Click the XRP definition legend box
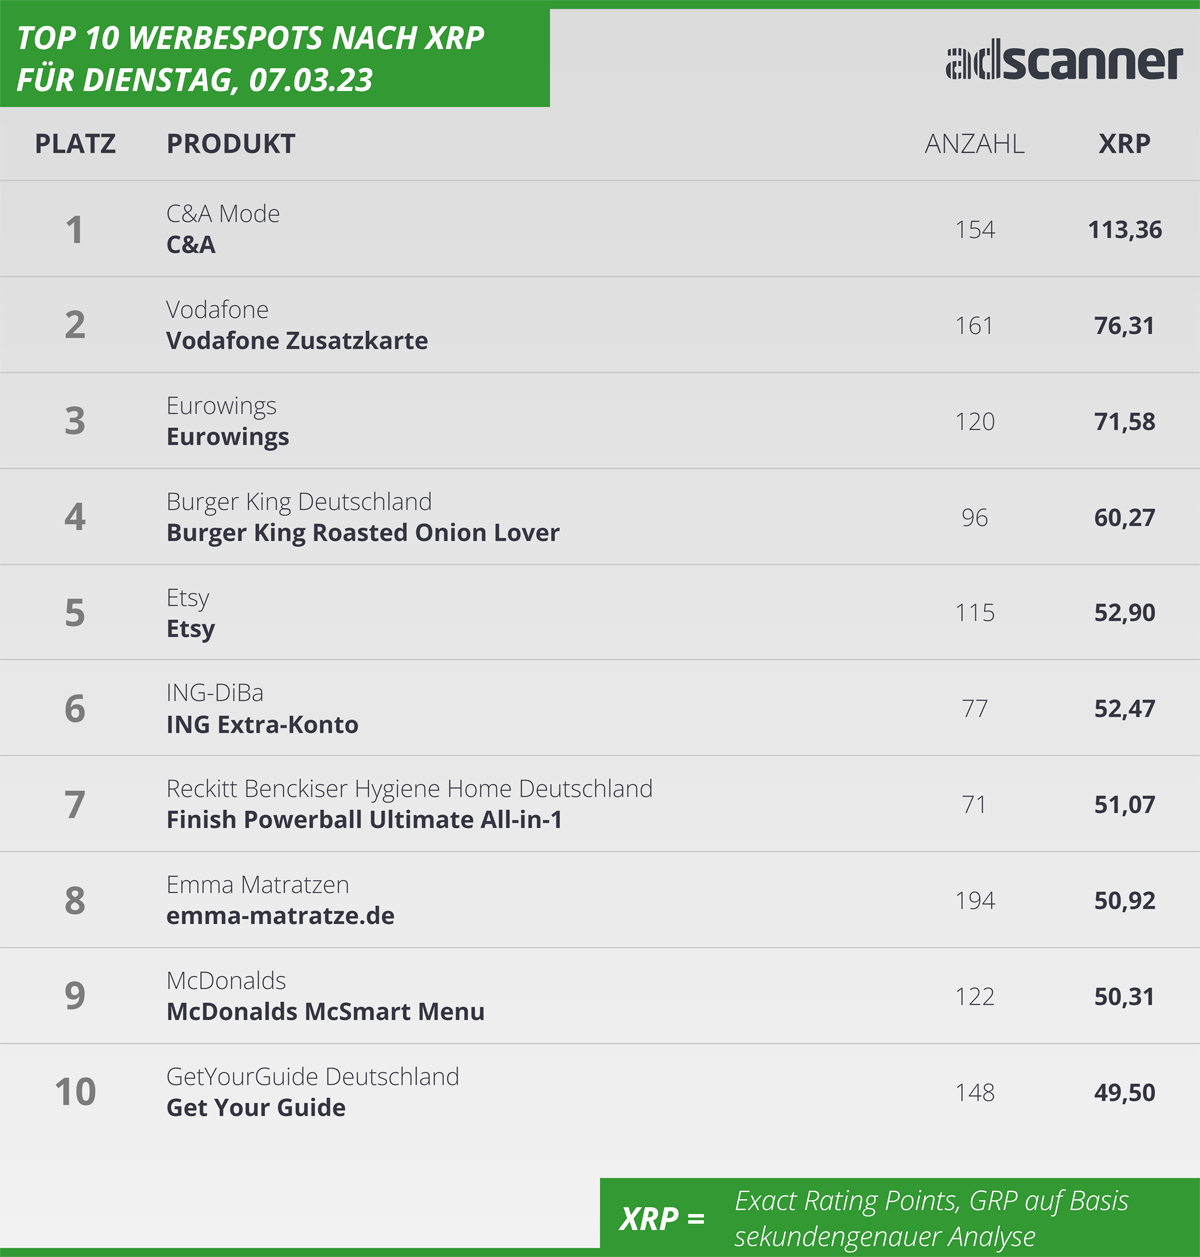Image resolution: width=1200 pixels, height=1257 pixels. [x=900, y=1216]
